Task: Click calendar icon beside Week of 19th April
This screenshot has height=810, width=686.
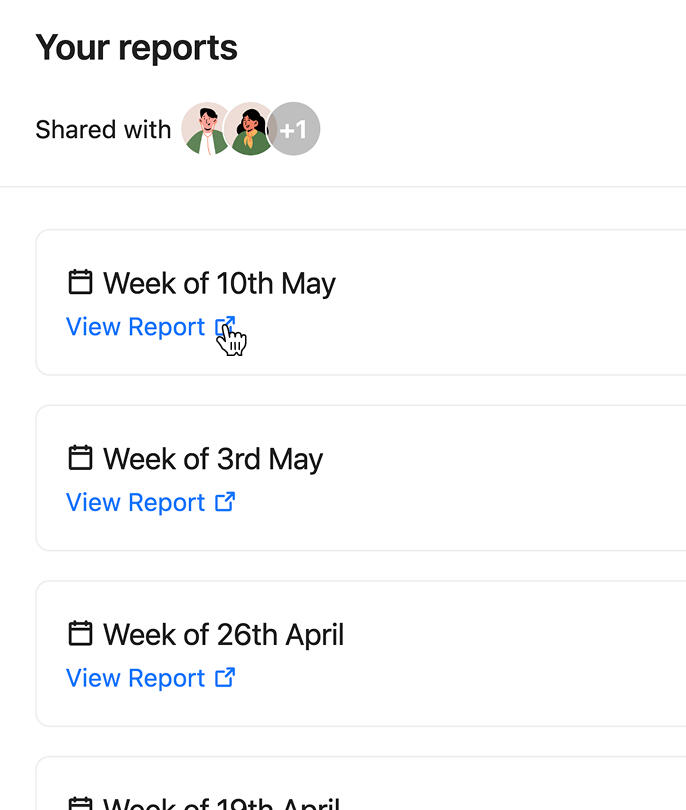Action: pos(80,803)
